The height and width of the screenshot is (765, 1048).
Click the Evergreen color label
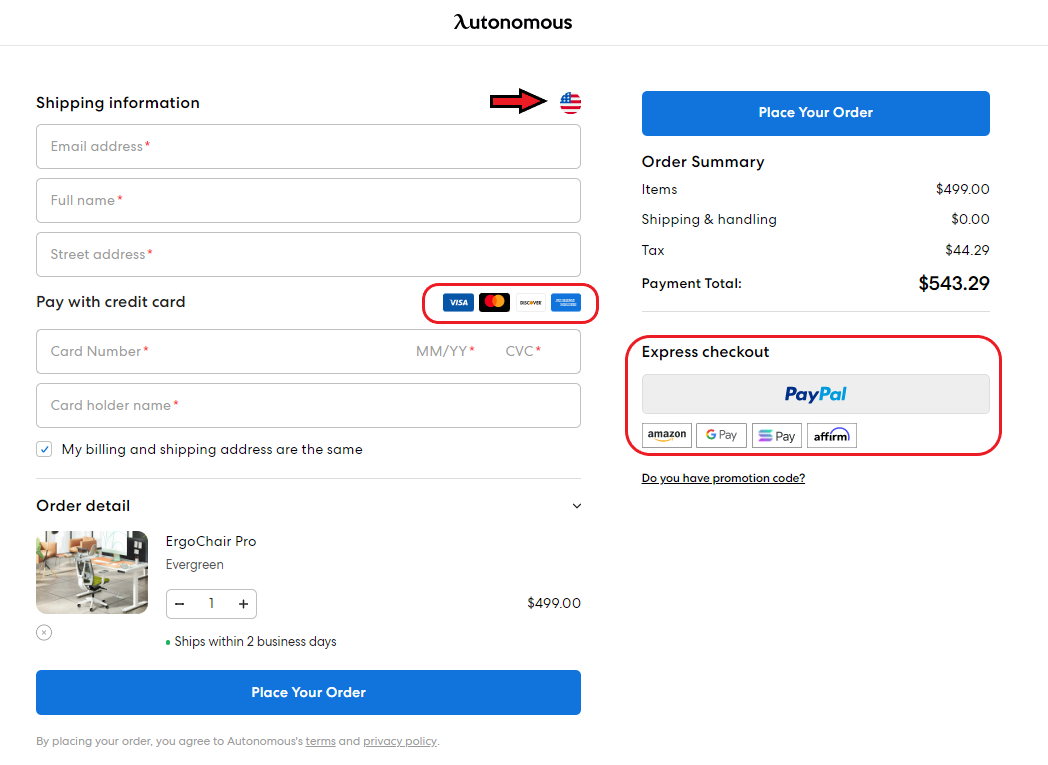click(194, 565)
